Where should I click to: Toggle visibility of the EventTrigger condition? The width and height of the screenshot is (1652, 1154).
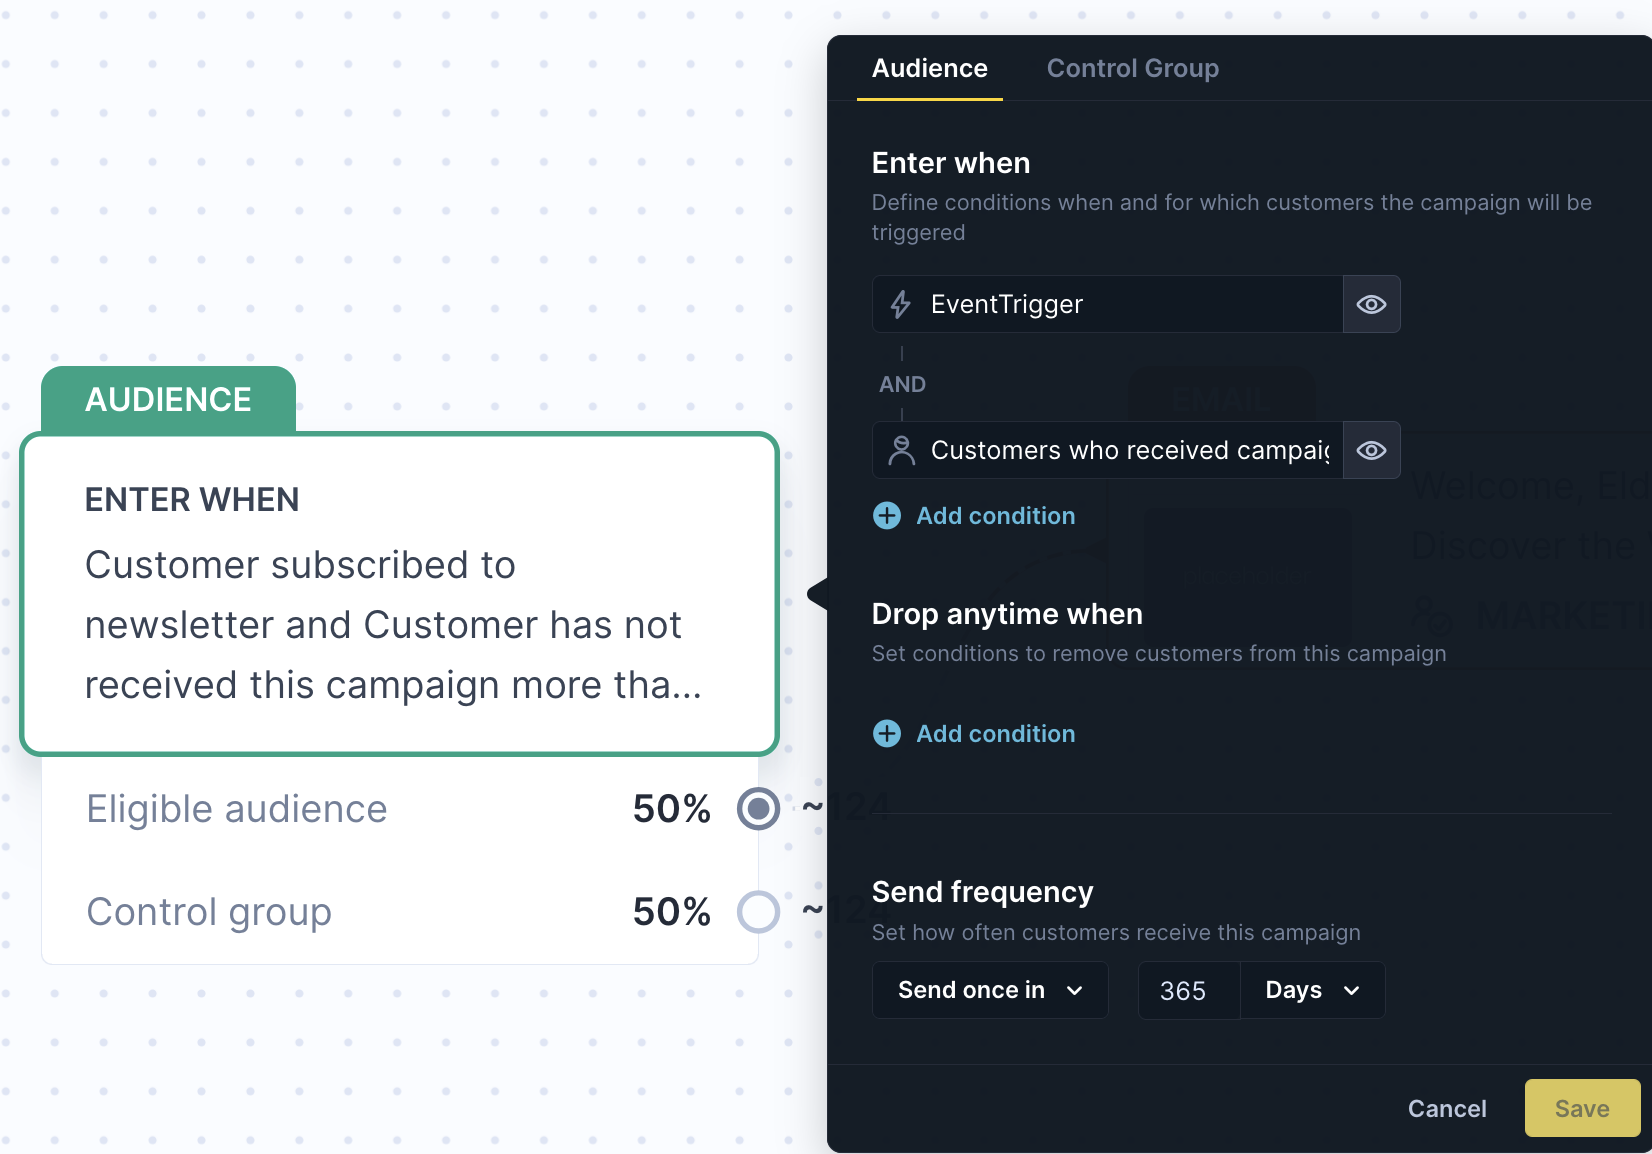point(1371,304)
